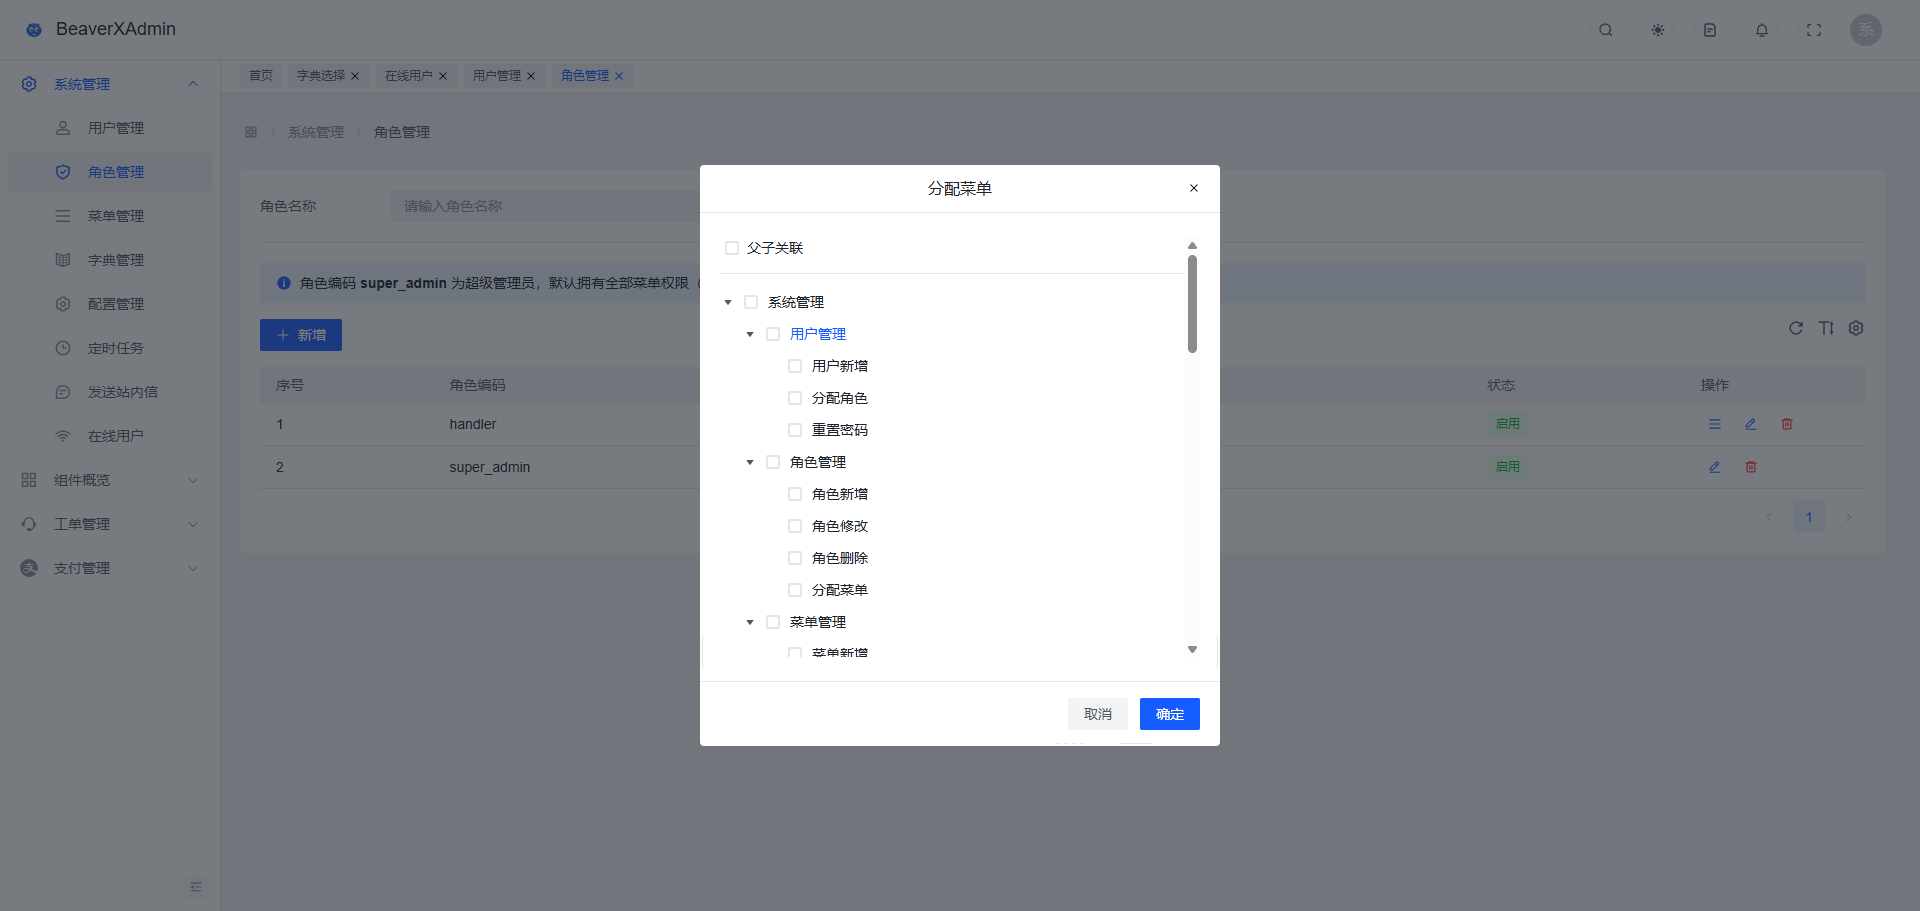Toggle the light/dark theme sun icon
Screen dimensions: 1920x911
[x=1658, y=30]
